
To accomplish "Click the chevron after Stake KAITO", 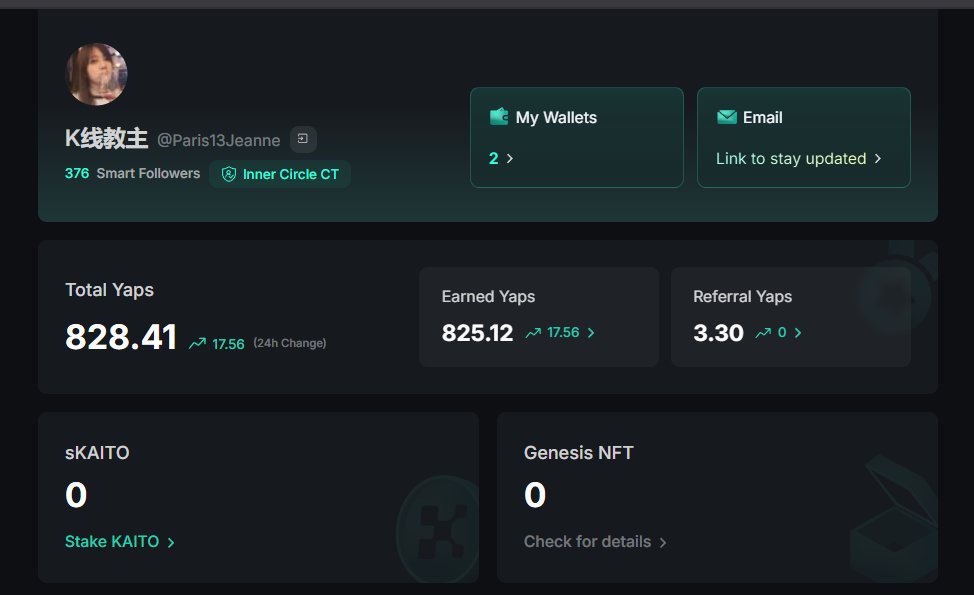I will pos(171,543).
